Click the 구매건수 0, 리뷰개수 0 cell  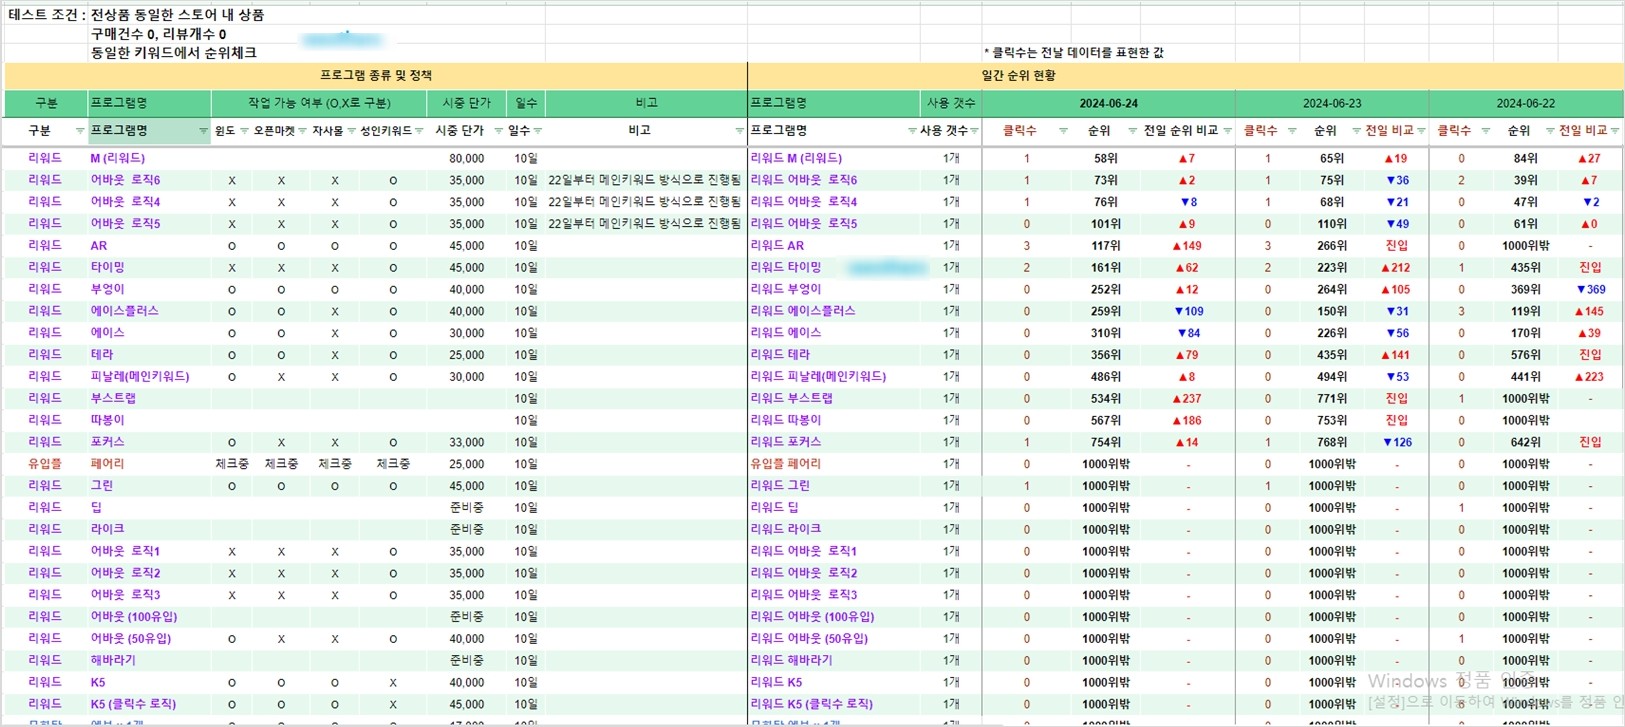pyautogui.click(x=158, y=34)
